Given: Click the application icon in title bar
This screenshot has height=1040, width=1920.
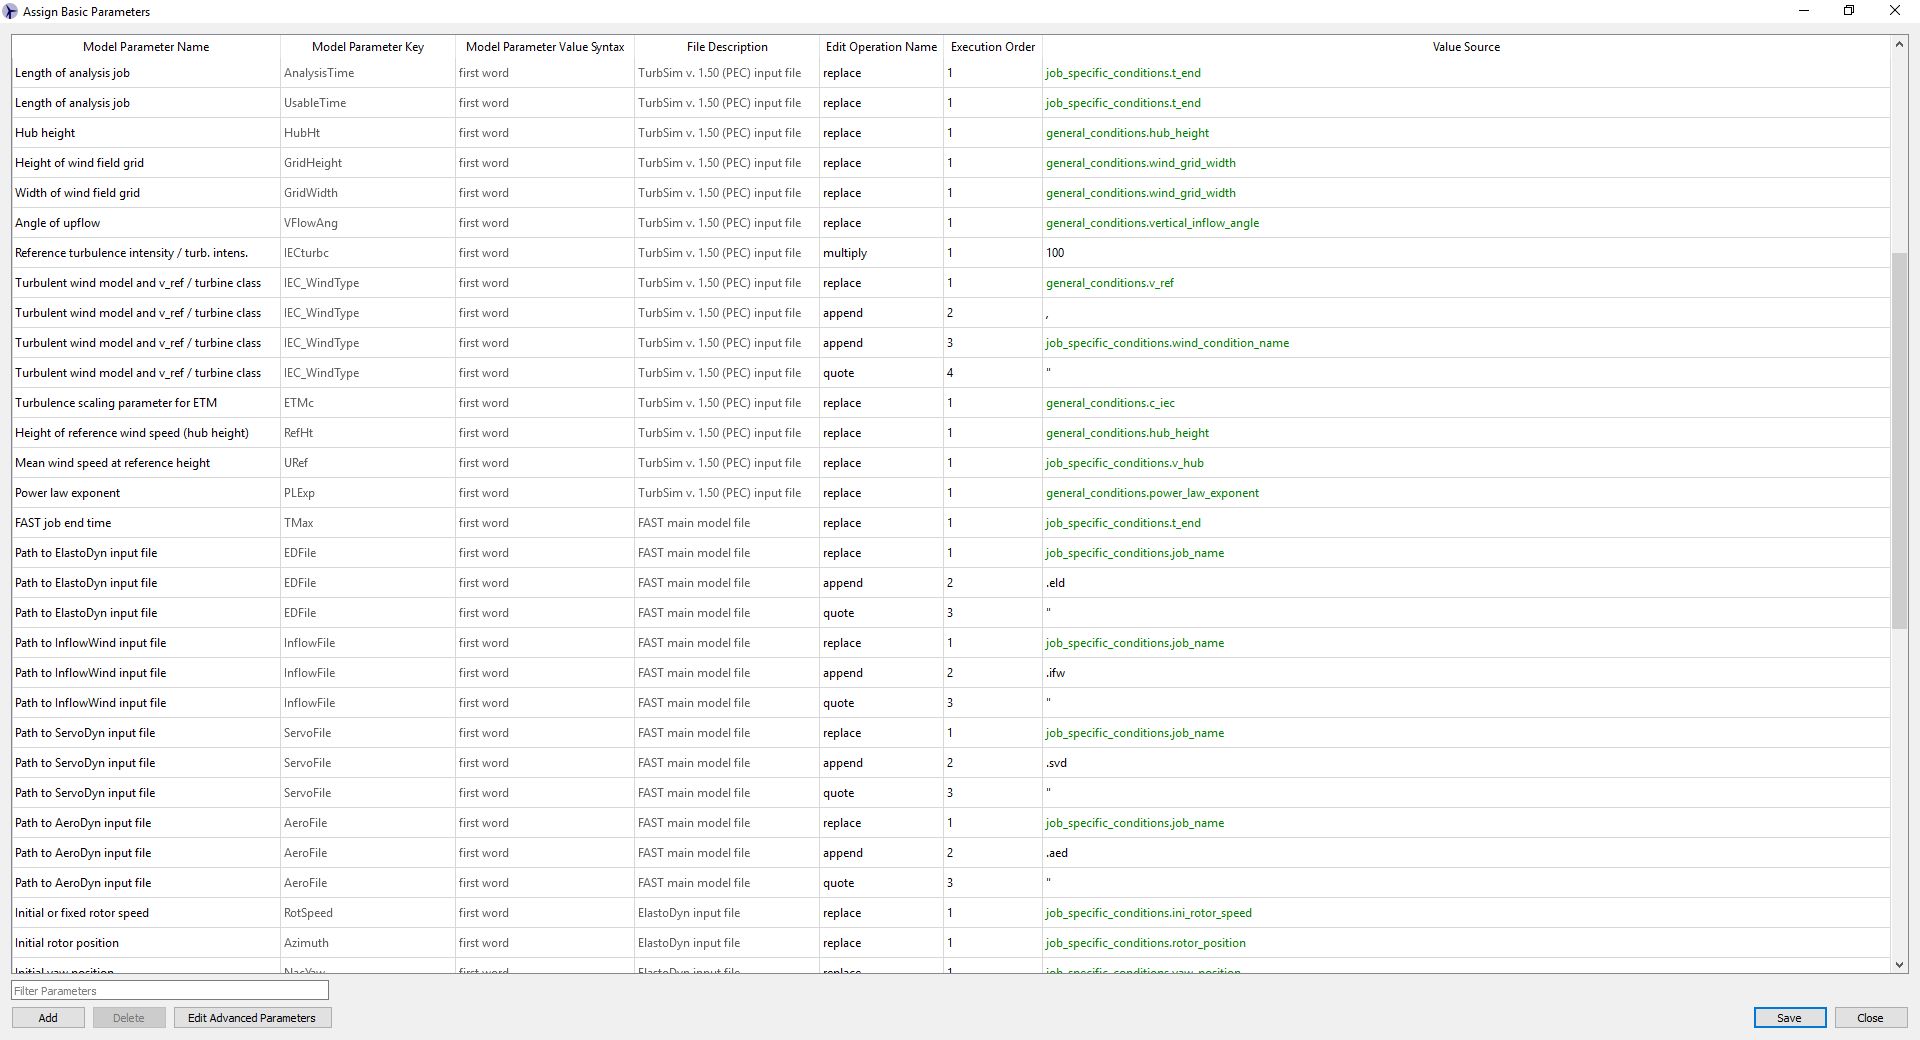Looking at the screenshot, I should 11,11.
